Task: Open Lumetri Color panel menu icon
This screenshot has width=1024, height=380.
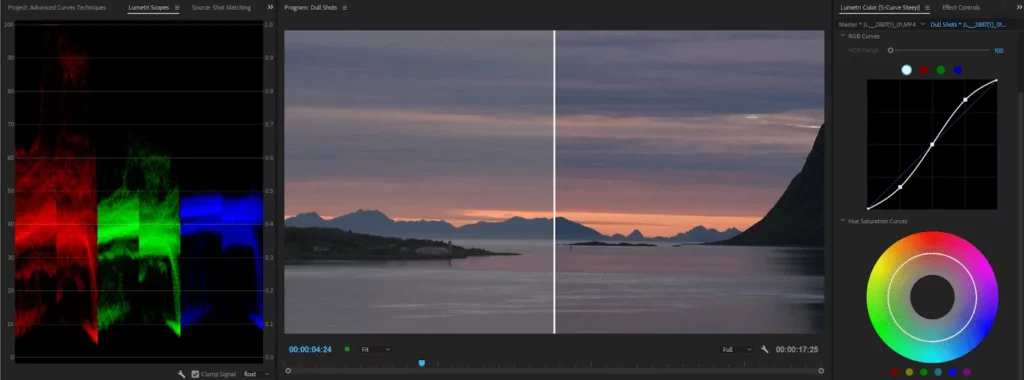Action: (x=927, y=8)
